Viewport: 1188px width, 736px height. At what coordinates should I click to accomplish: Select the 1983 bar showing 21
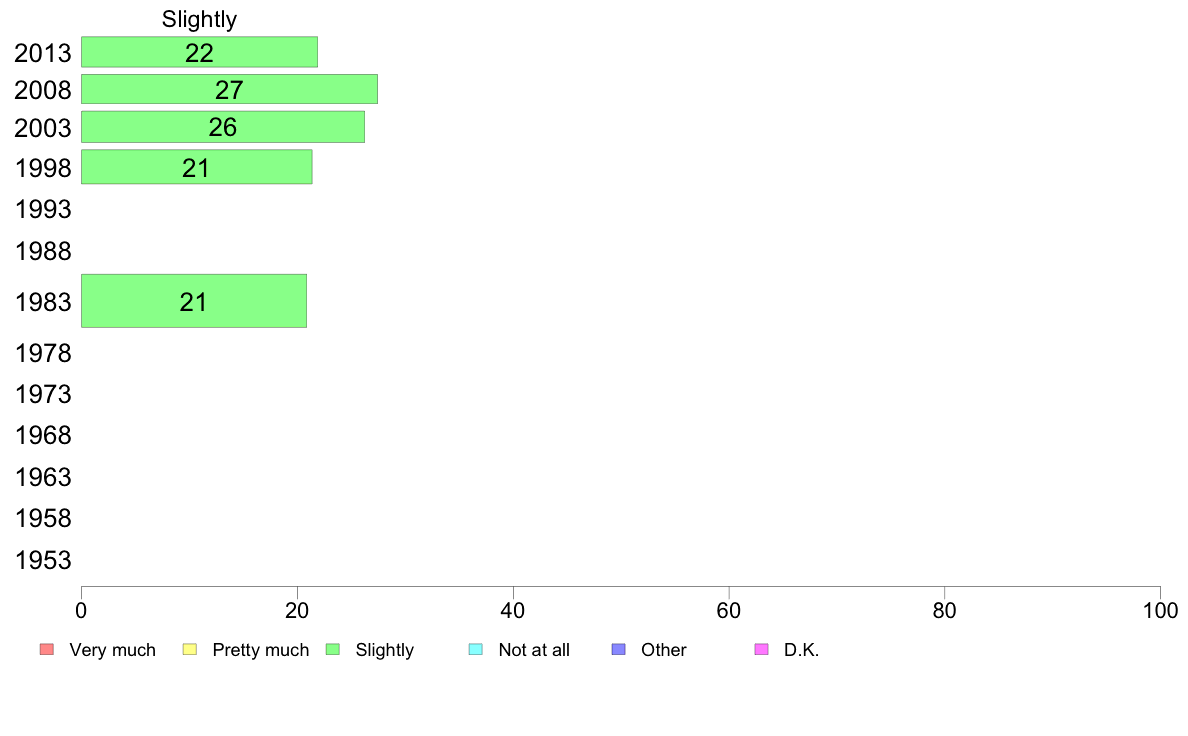coord(194,301)
